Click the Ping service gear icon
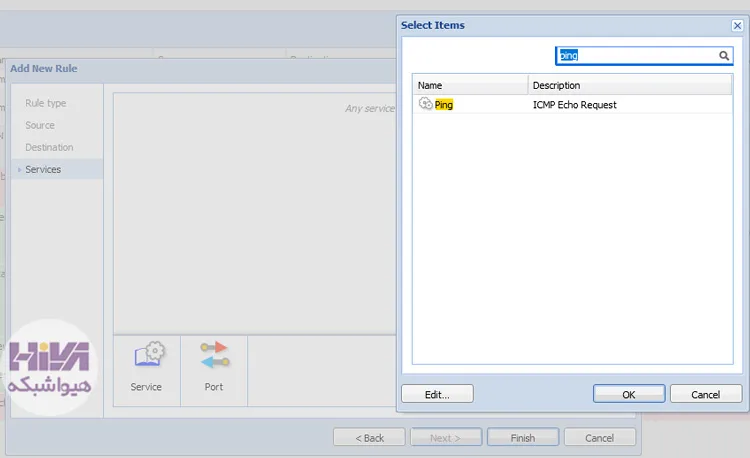The image size is (750, 458). point(425,104)
